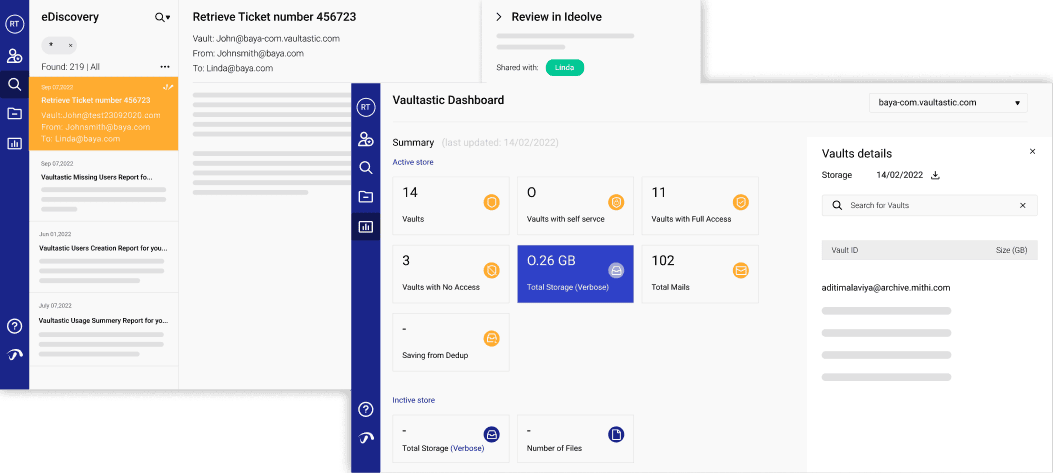
Task: Click the 14 Vaults card
Action: tap(451, 206)
